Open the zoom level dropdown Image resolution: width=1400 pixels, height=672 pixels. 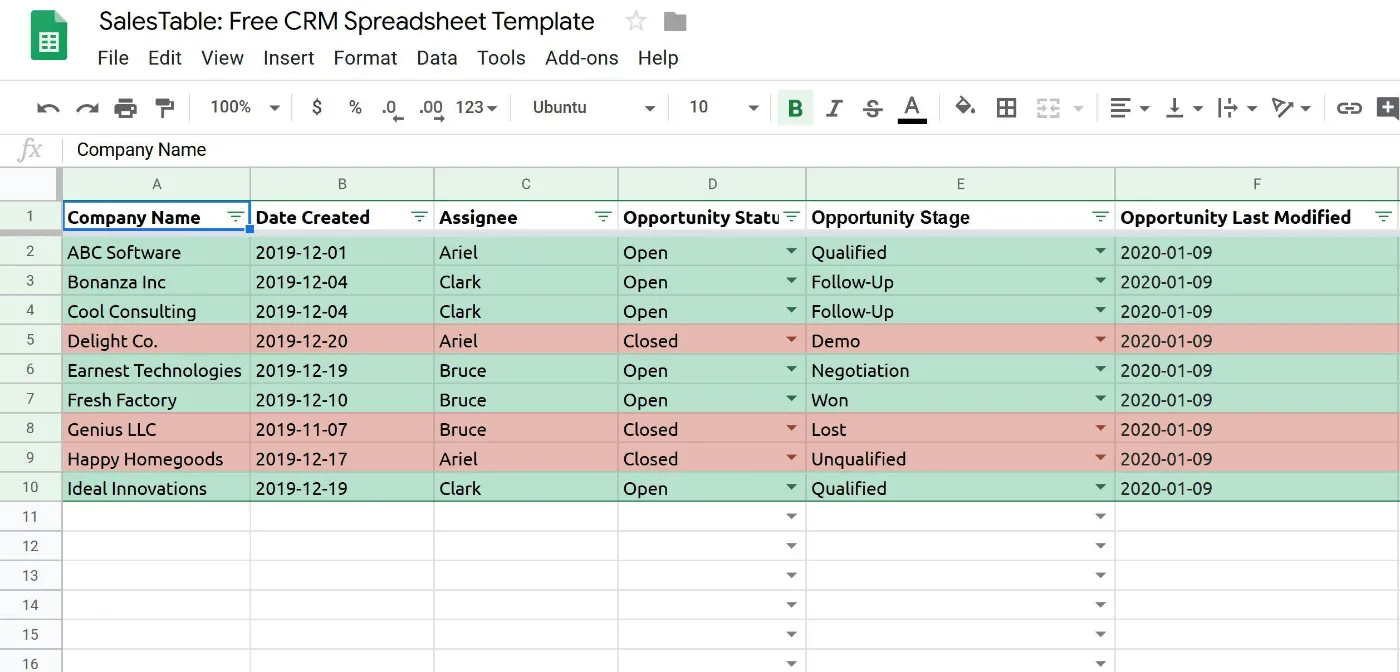(x=241, y=107)
